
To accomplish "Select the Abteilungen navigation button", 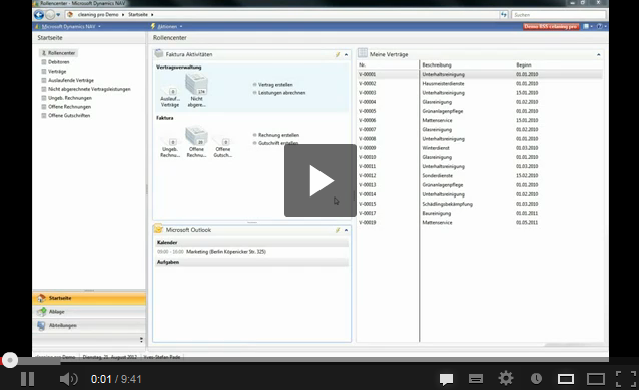I will (89, 325).
